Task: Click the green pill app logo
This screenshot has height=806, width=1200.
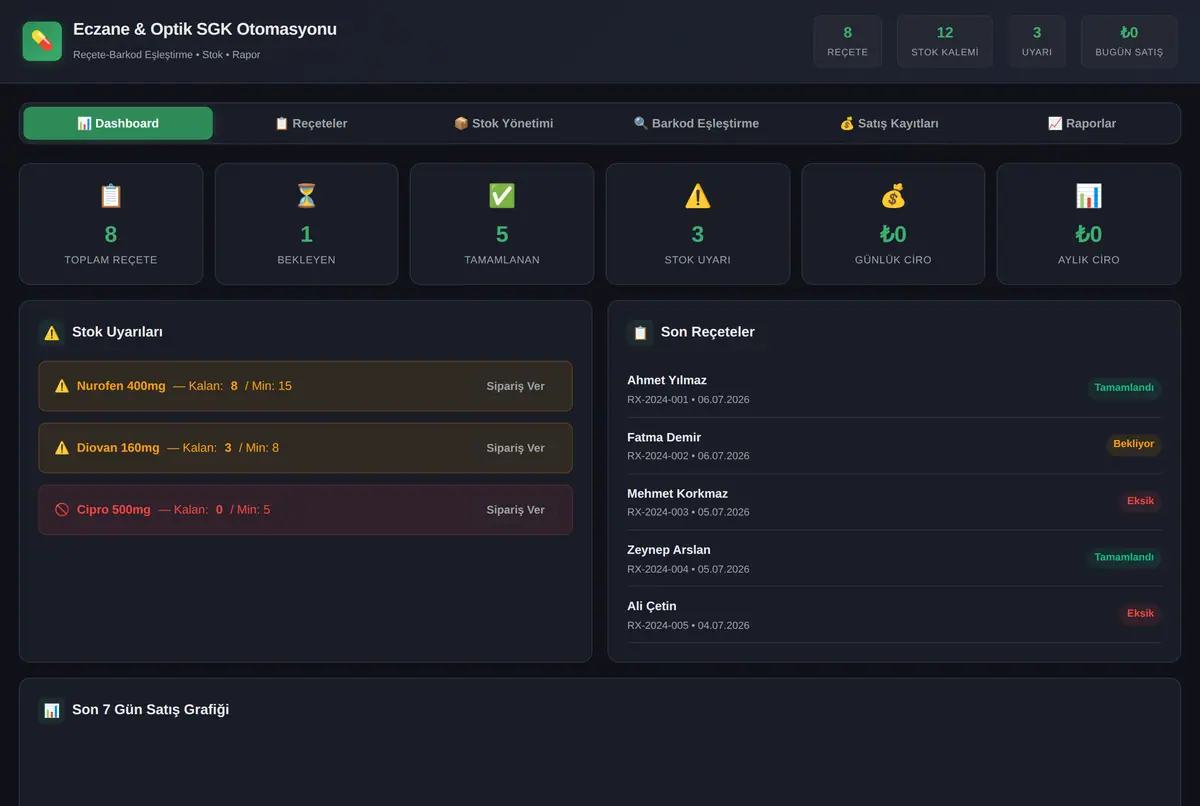Action: (42, 41)
